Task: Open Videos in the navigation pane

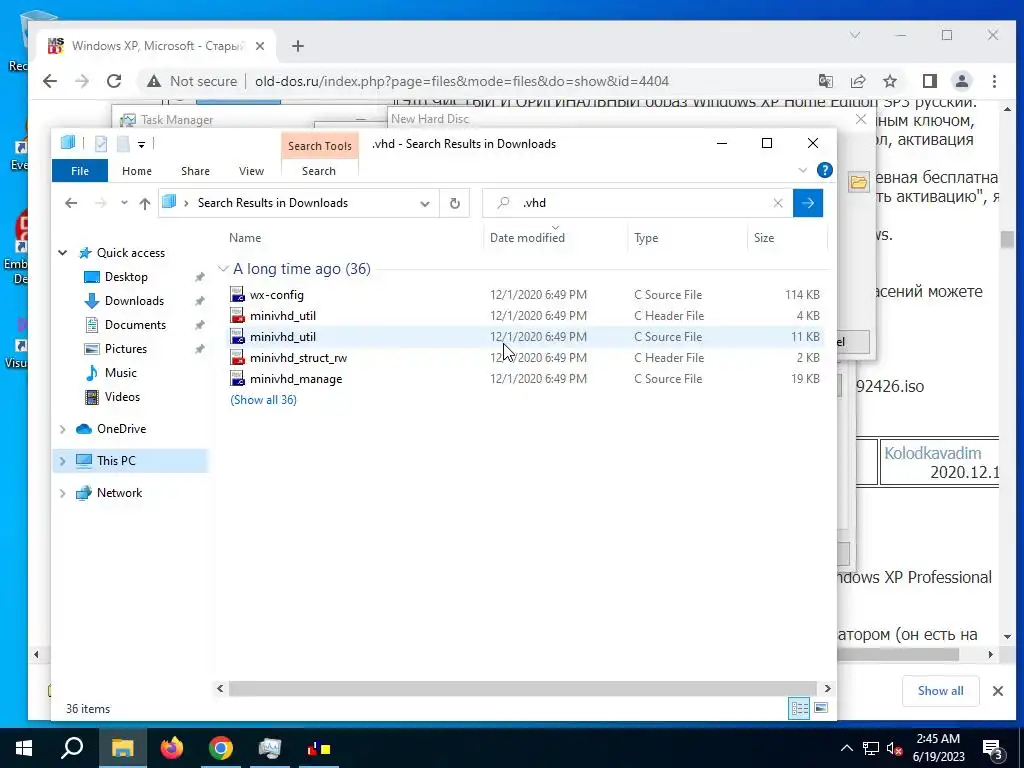Action: pos(122,397)
